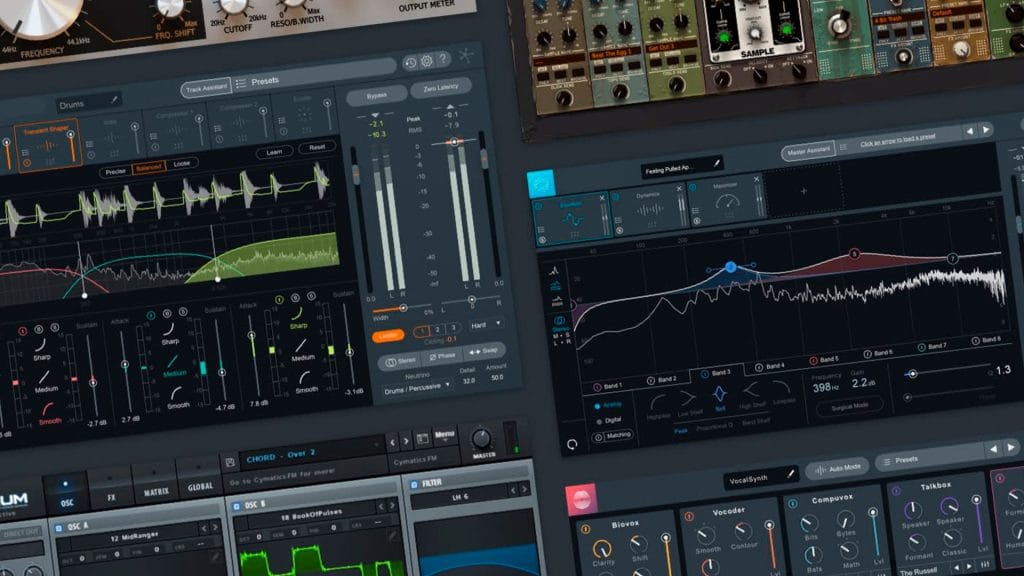
Task: Click next arrow on LH 6 filter type
Action: [524, 488]
